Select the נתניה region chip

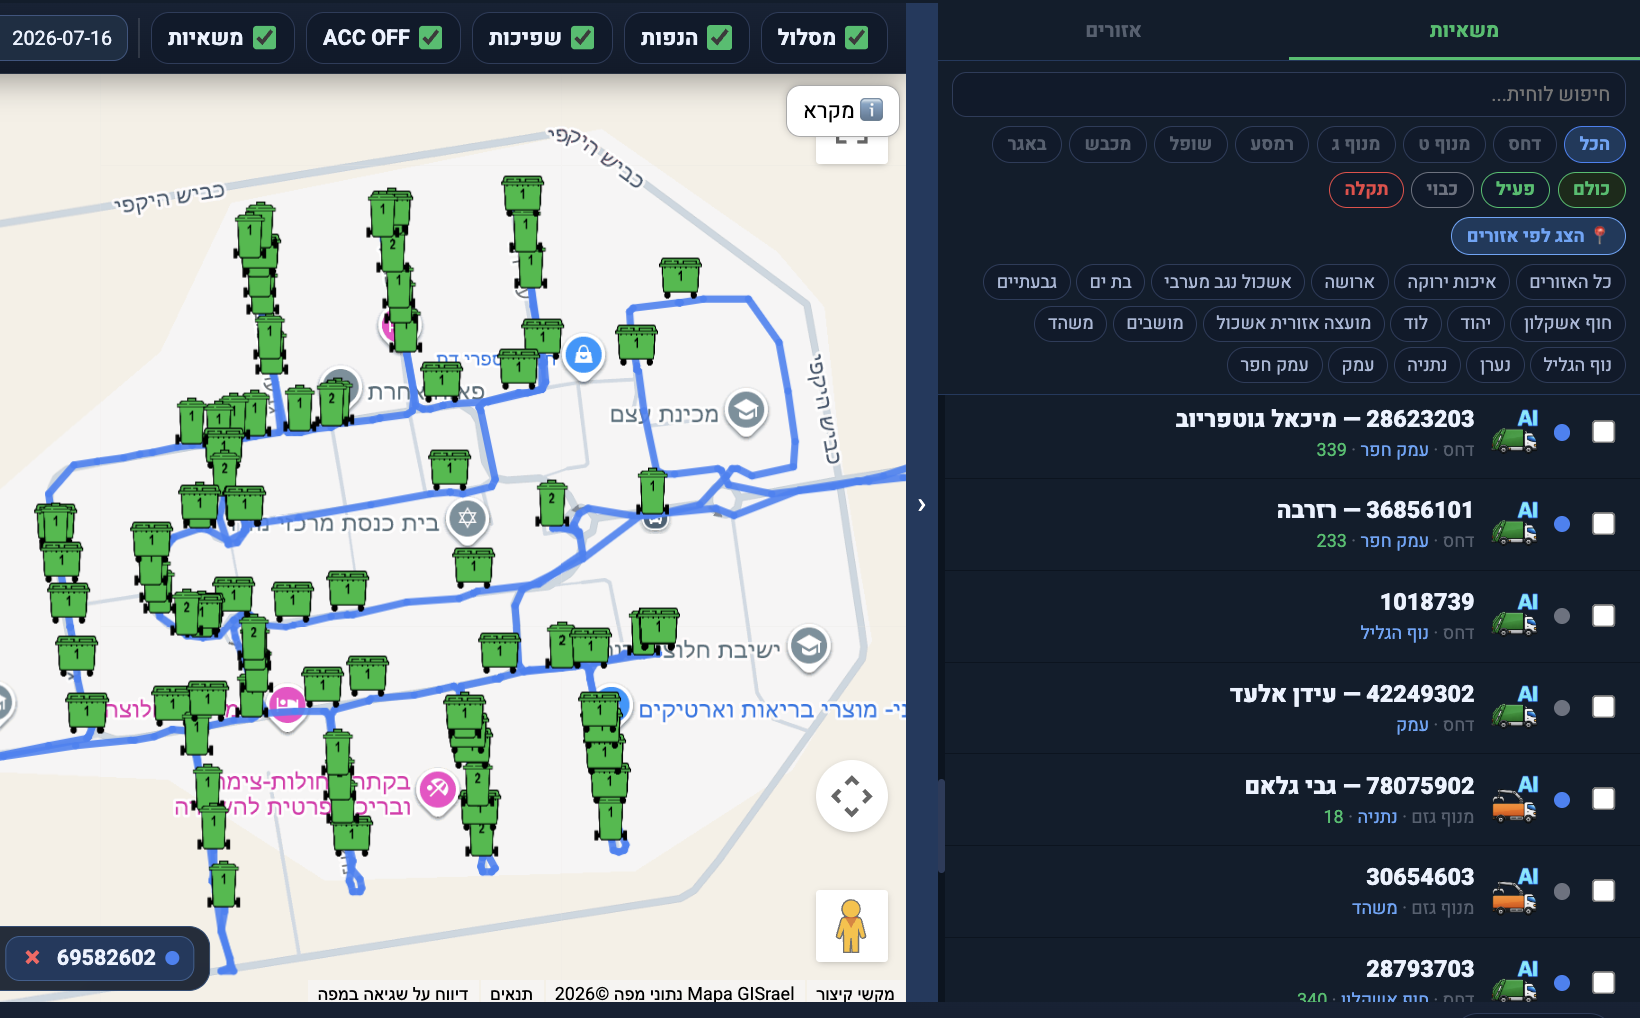click(x=1427, y=365)
